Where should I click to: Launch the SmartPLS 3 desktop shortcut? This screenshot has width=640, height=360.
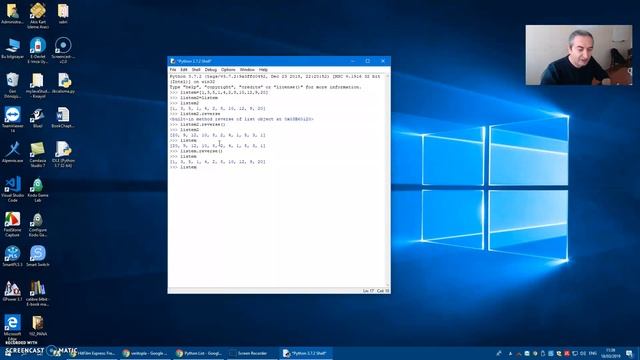(12, 256)
